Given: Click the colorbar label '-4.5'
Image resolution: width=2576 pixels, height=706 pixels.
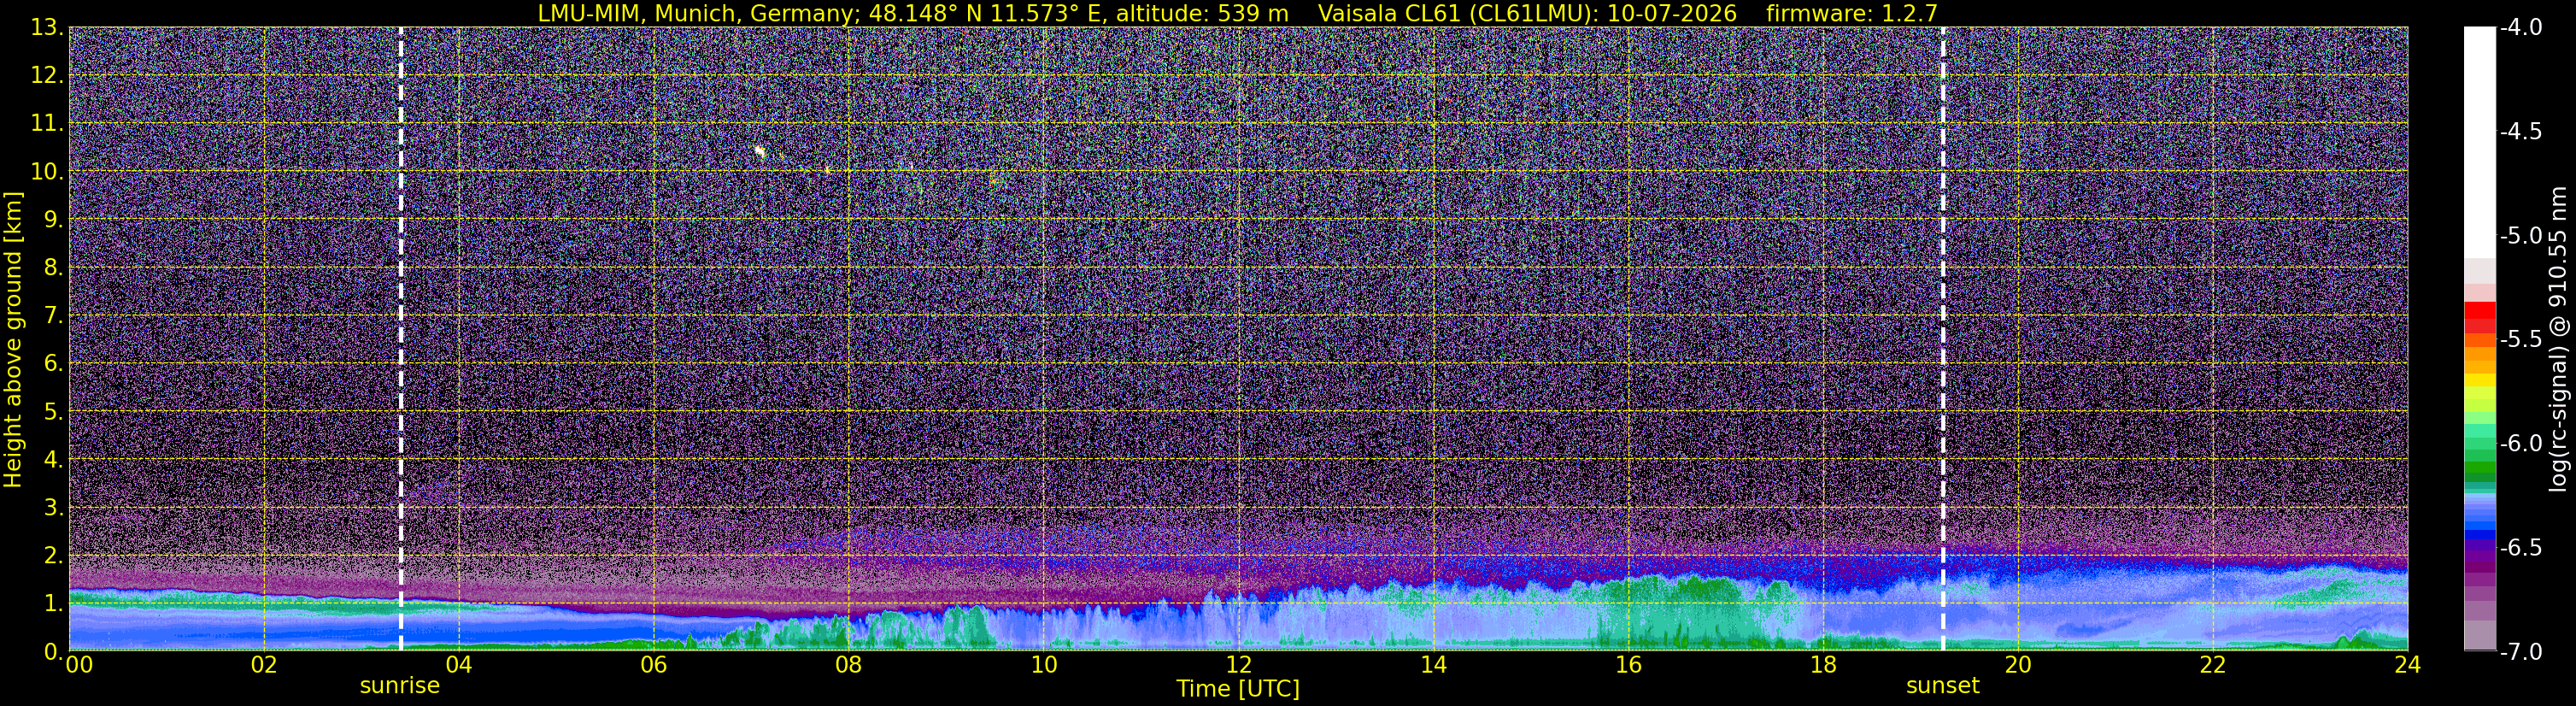Looking at the screenshot, I should coord(2520,132).
